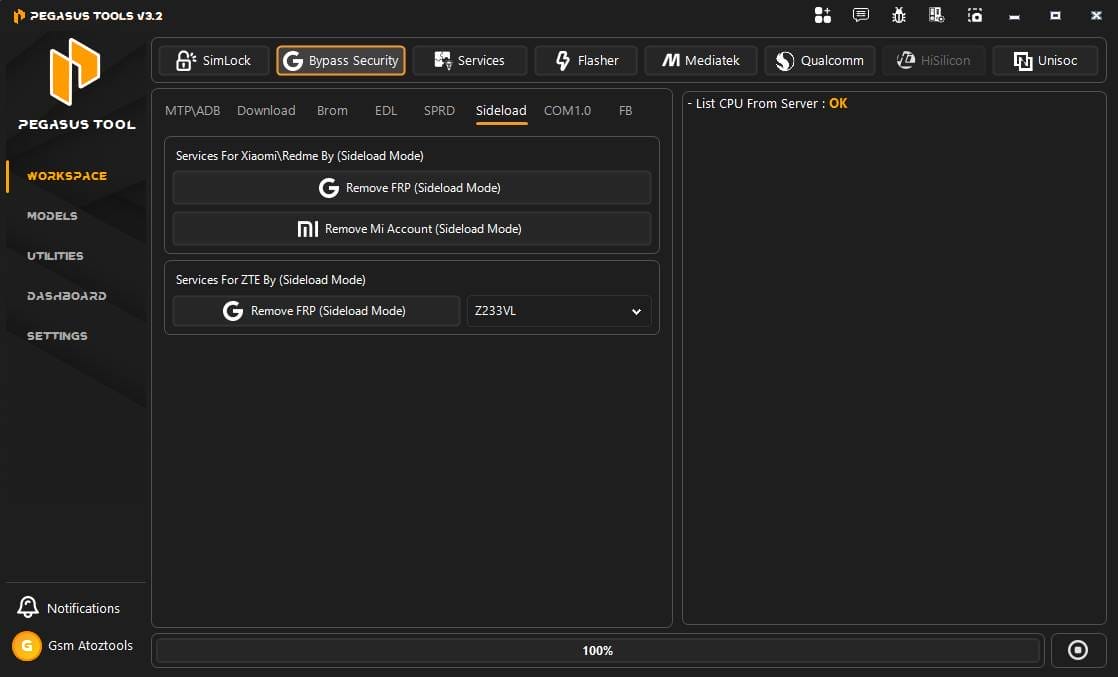Click the bug report icon in titlebar

[898, 15]
